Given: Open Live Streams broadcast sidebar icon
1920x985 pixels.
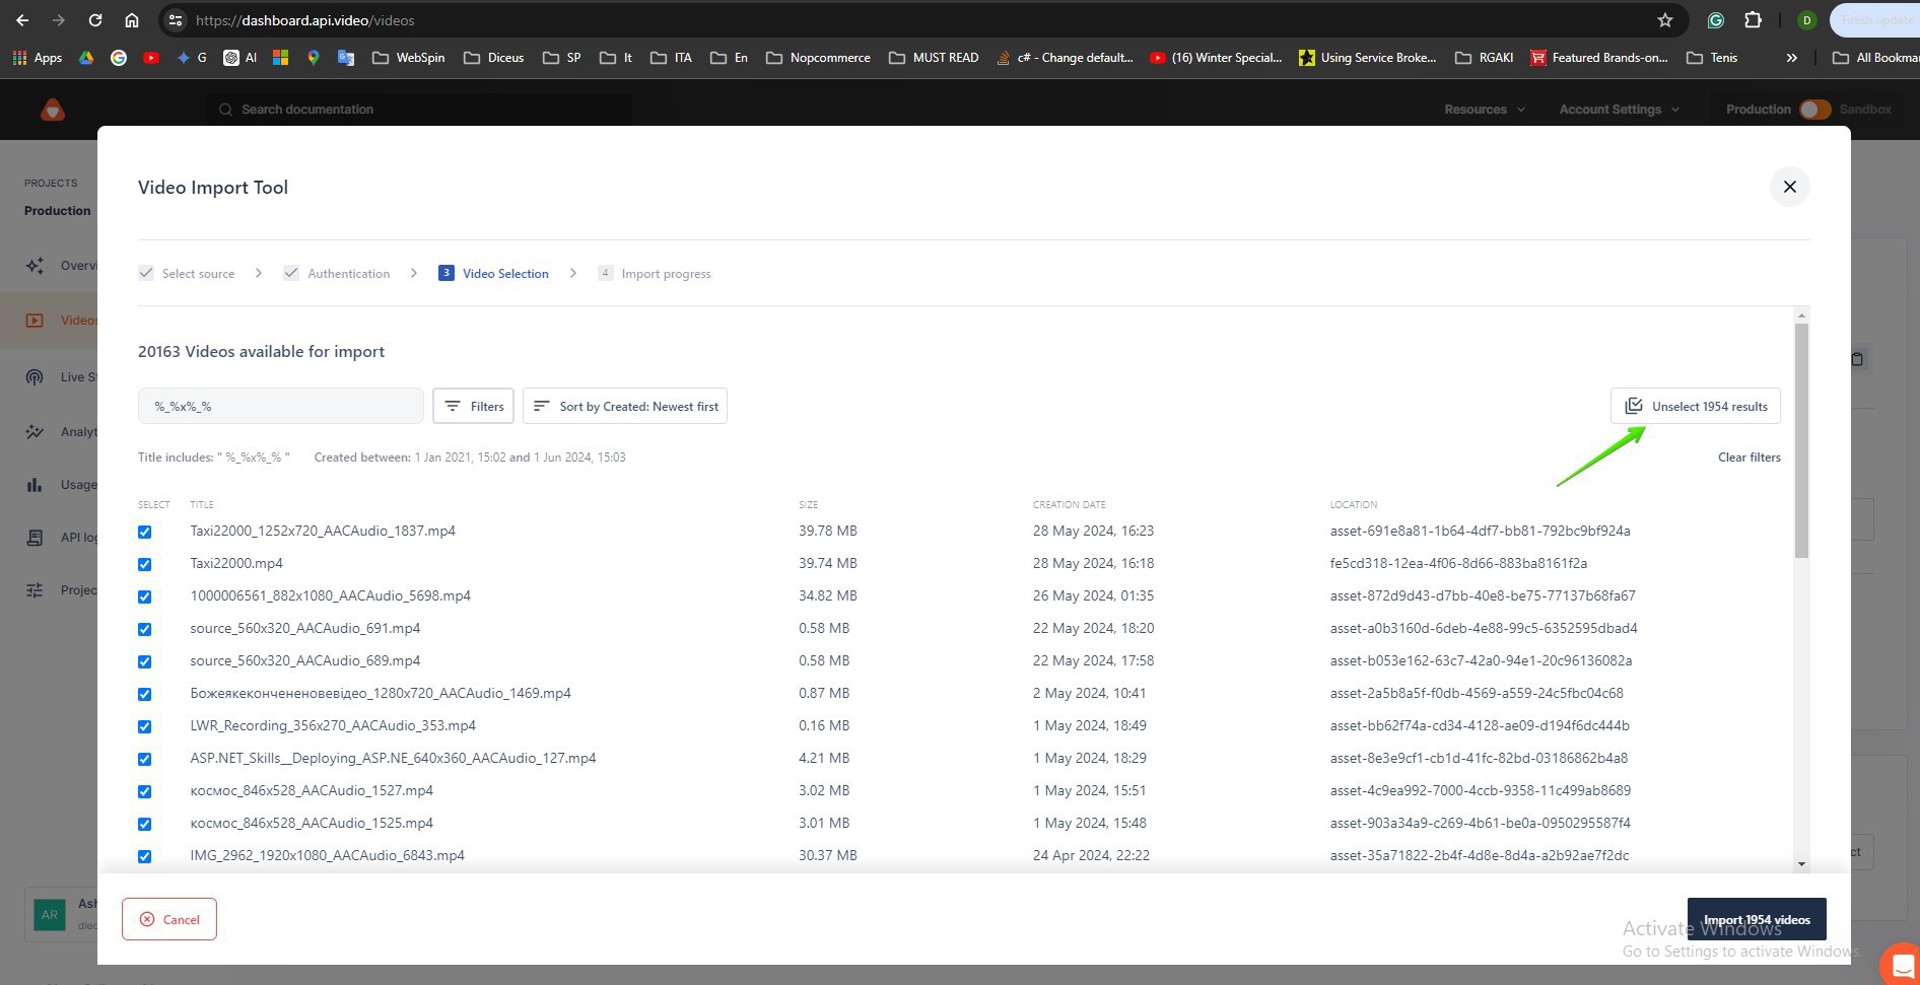Looking at the screenshot, I should (35, 377).
